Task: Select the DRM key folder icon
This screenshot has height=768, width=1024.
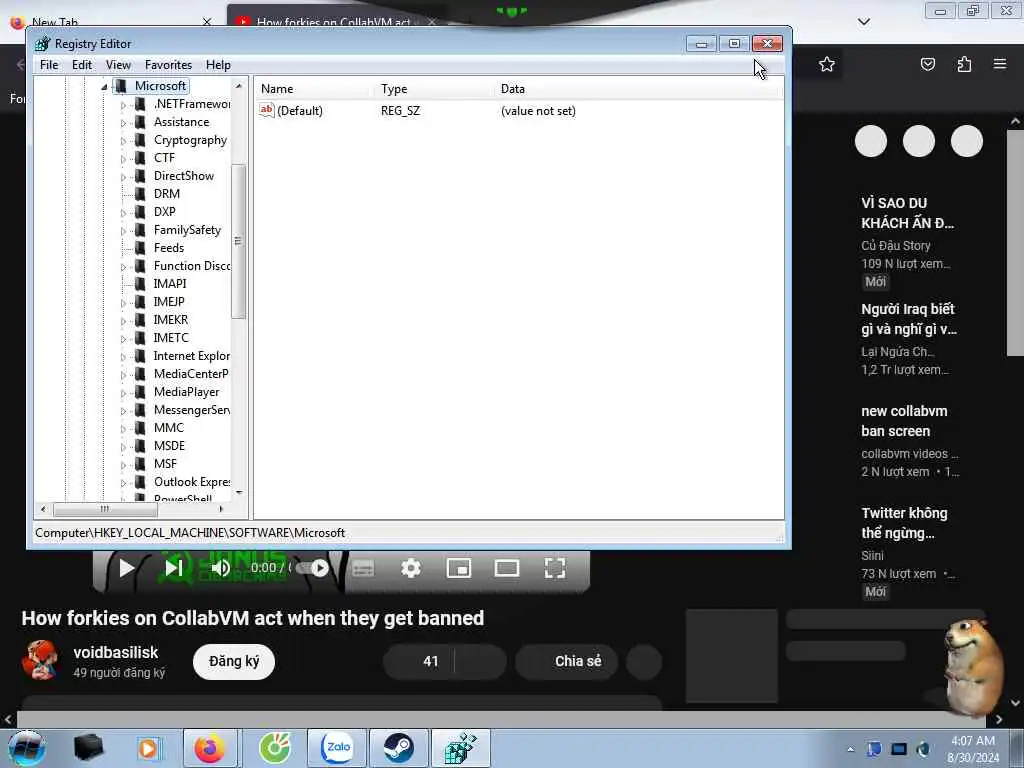Action: click(140, 193)
